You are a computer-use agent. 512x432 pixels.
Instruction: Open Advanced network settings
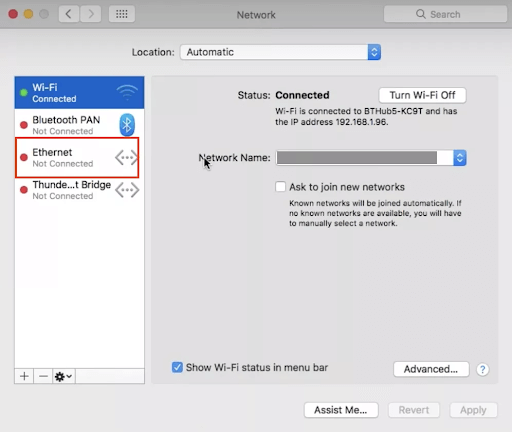(431, 369)
